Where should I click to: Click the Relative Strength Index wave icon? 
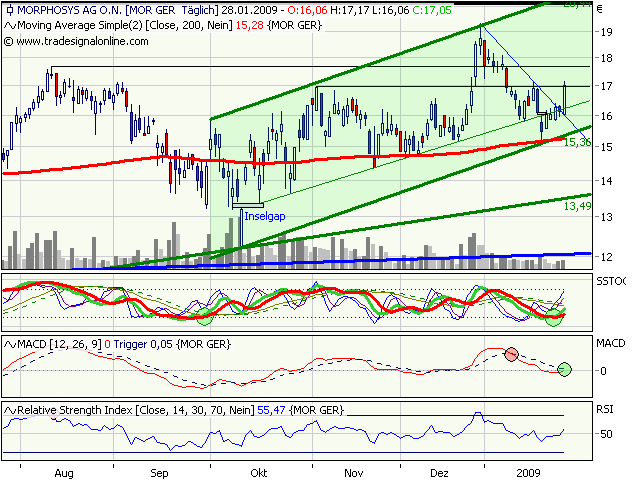coord(9,410)
